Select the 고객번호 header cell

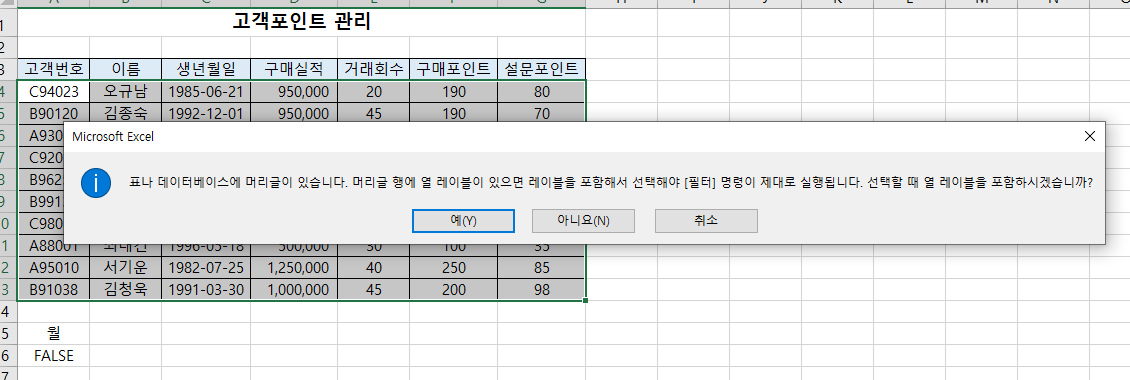[54, 69]
